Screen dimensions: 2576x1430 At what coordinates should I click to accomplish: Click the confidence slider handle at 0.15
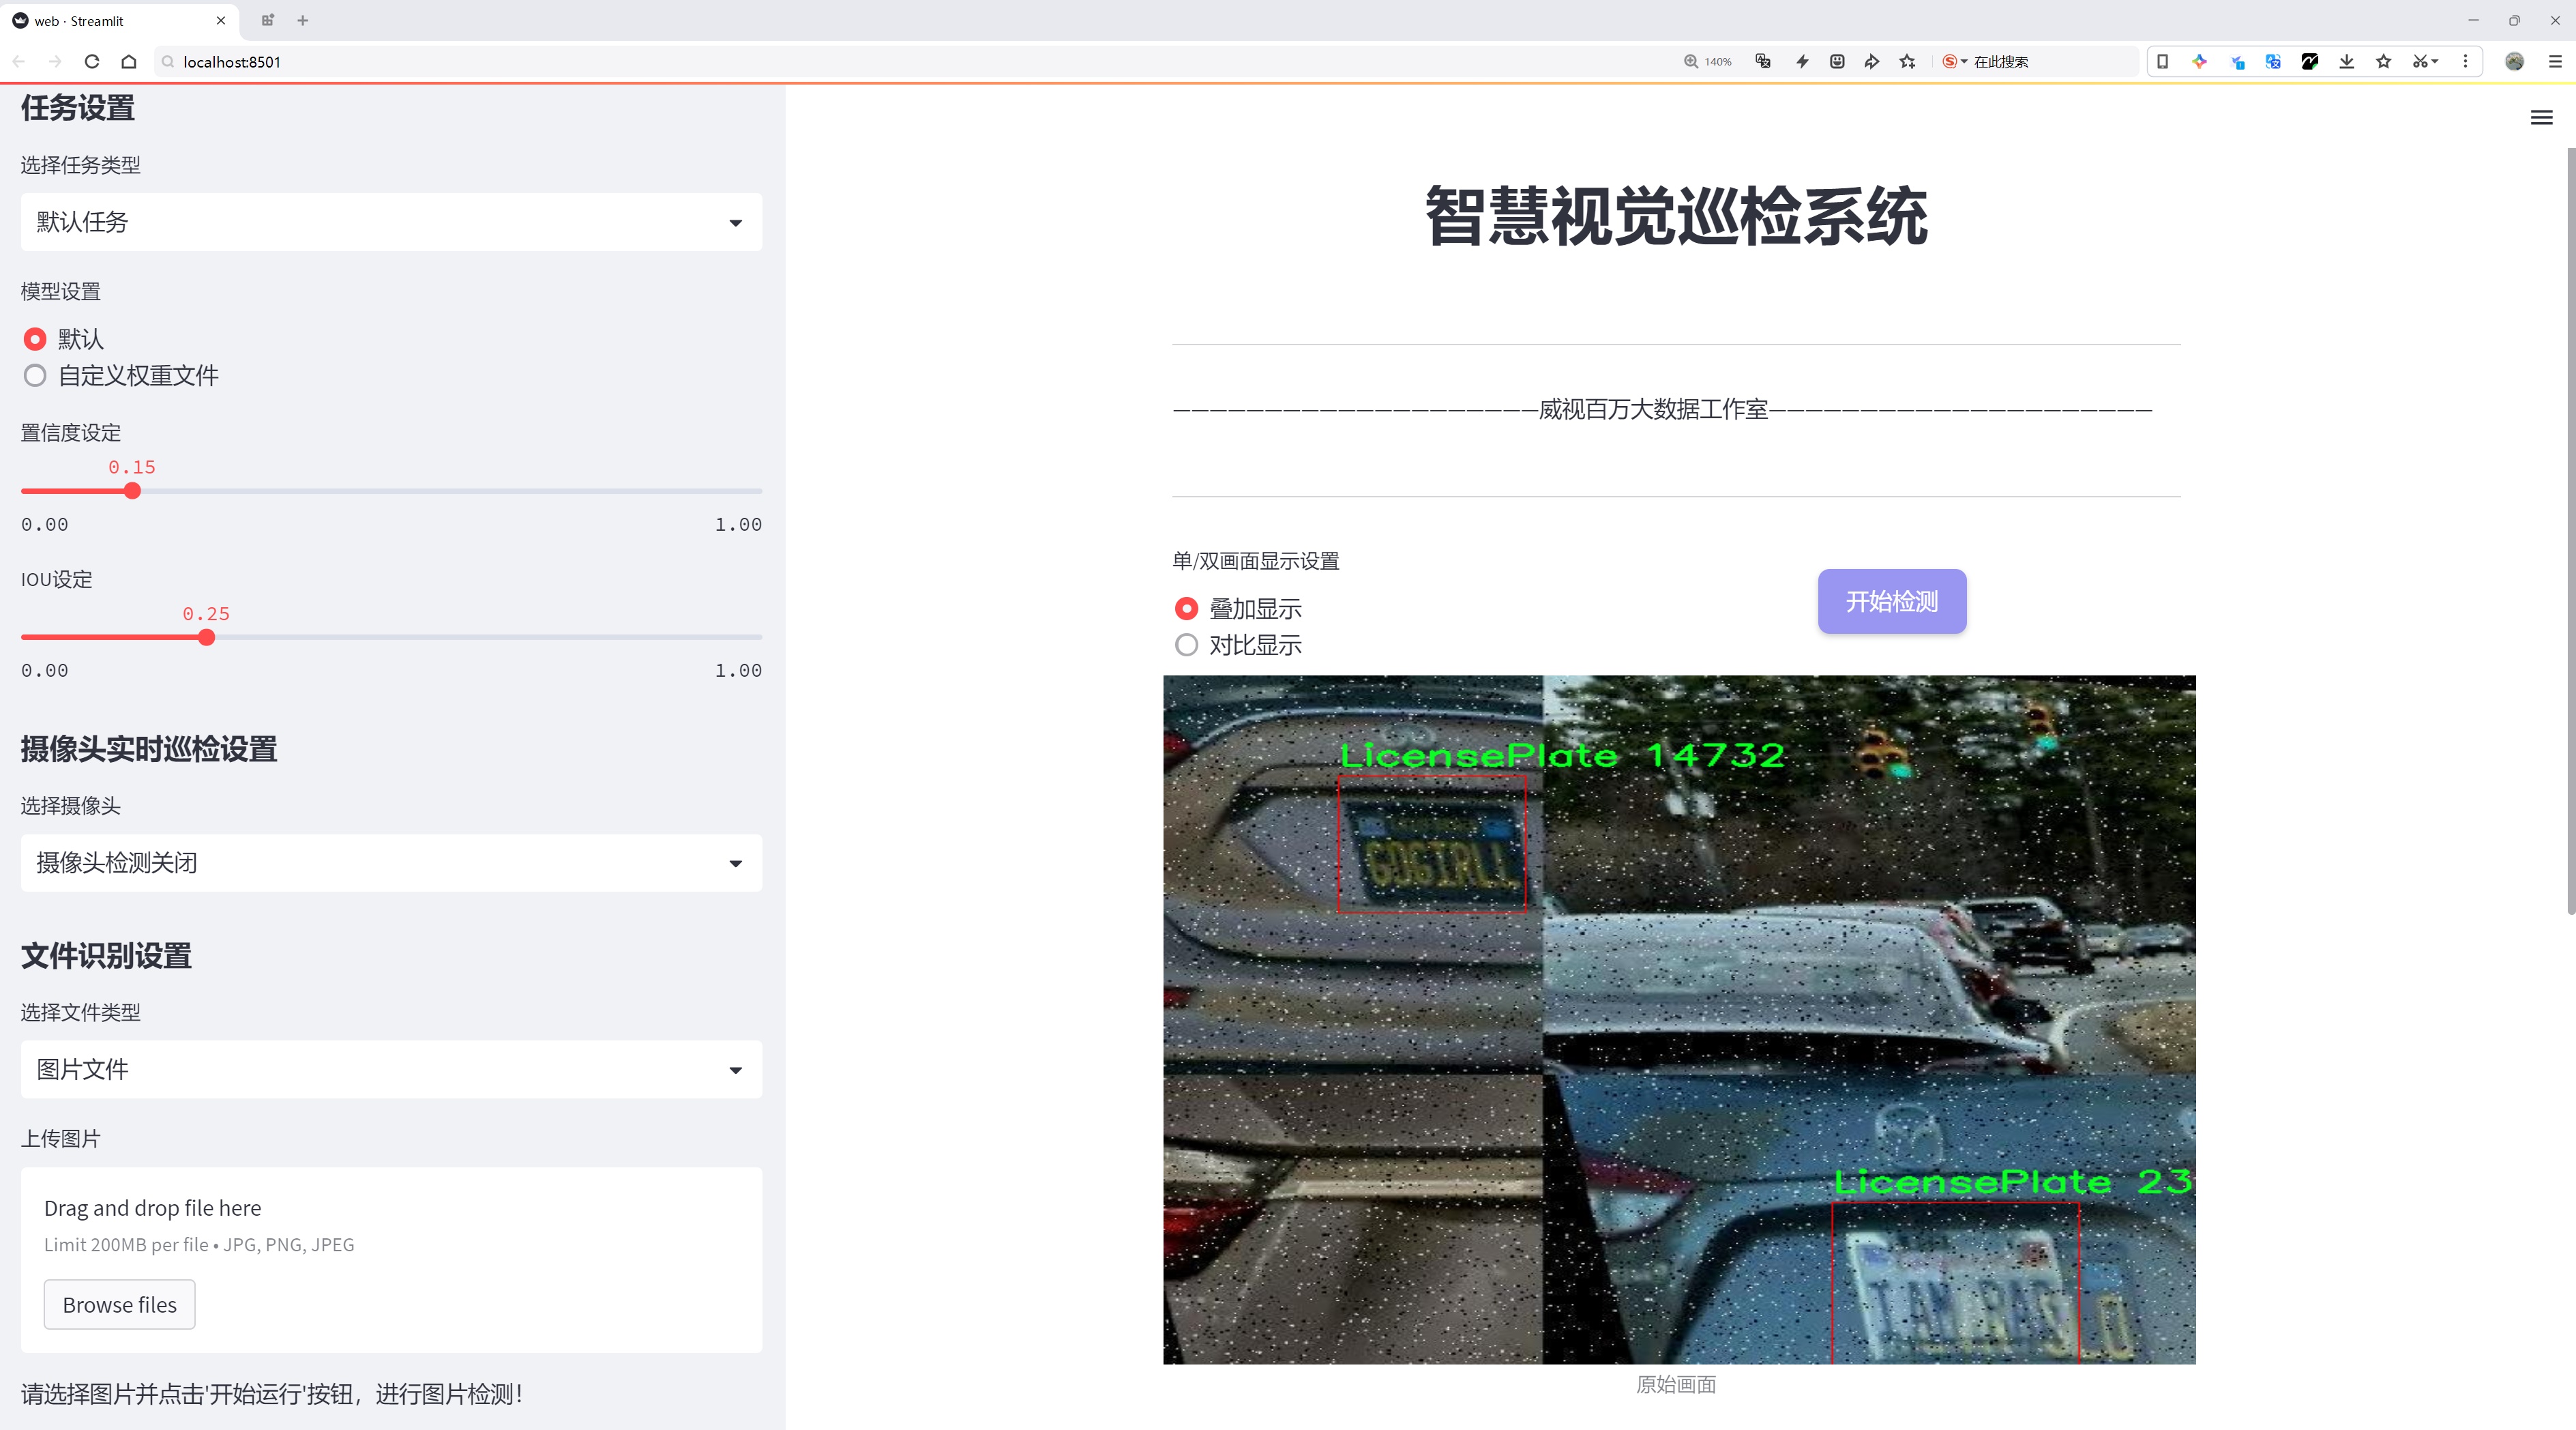[132, 491]
